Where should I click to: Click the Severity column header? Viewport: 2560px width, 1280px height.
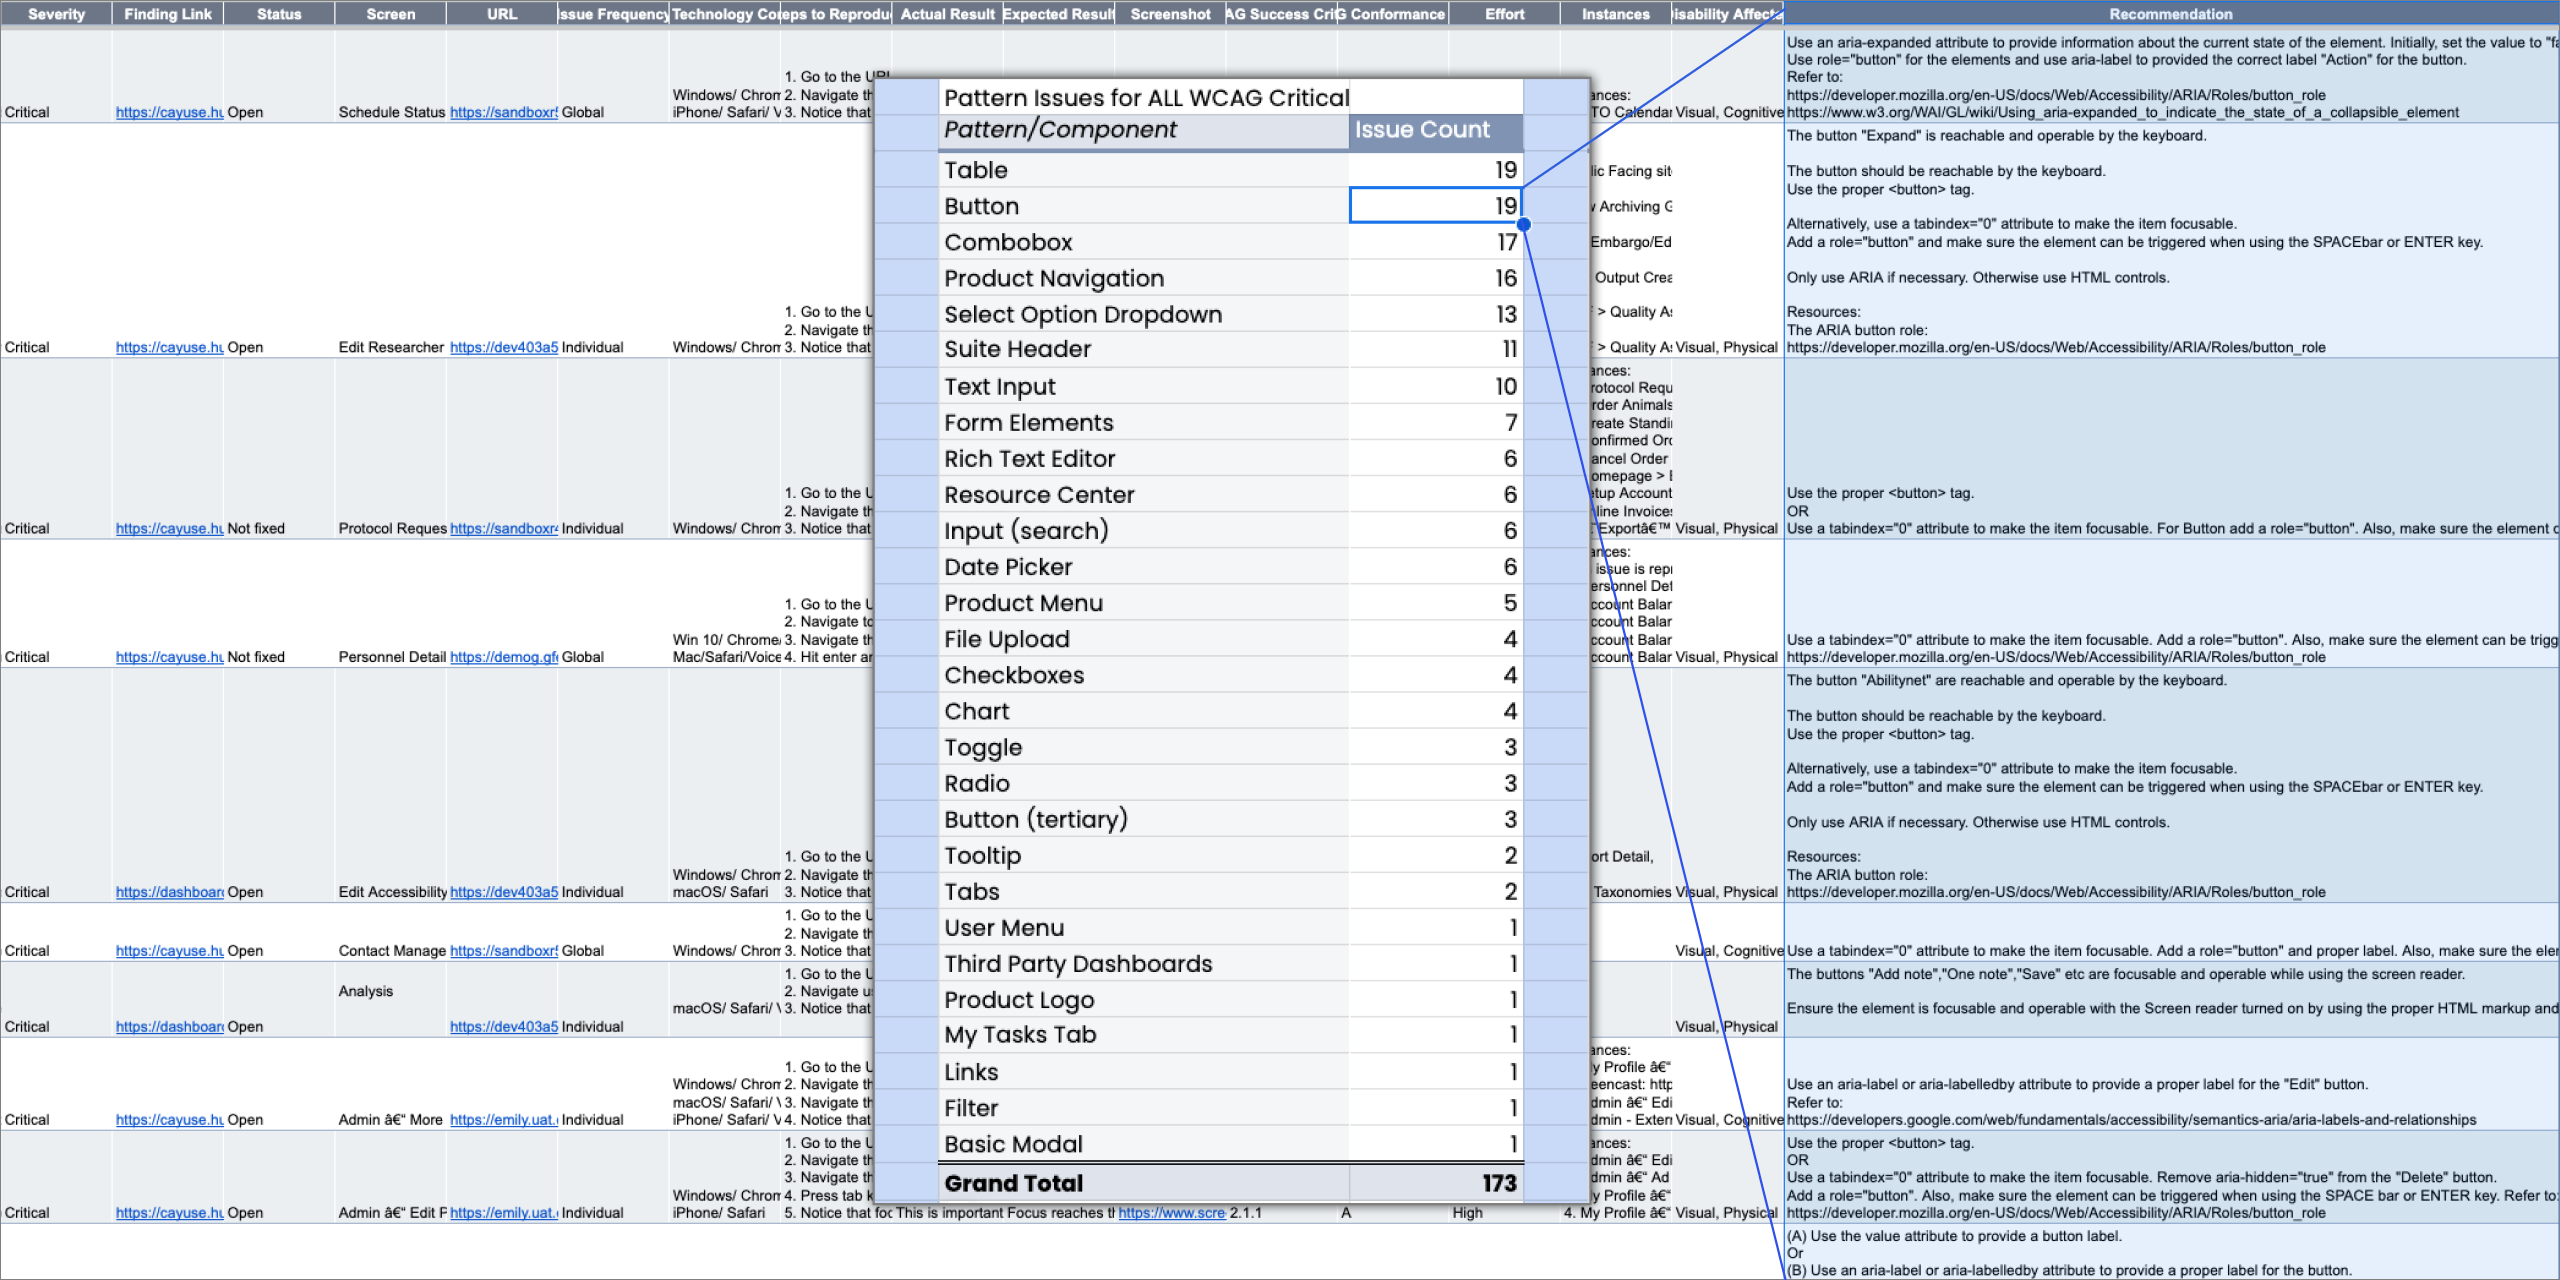point(56,14)
